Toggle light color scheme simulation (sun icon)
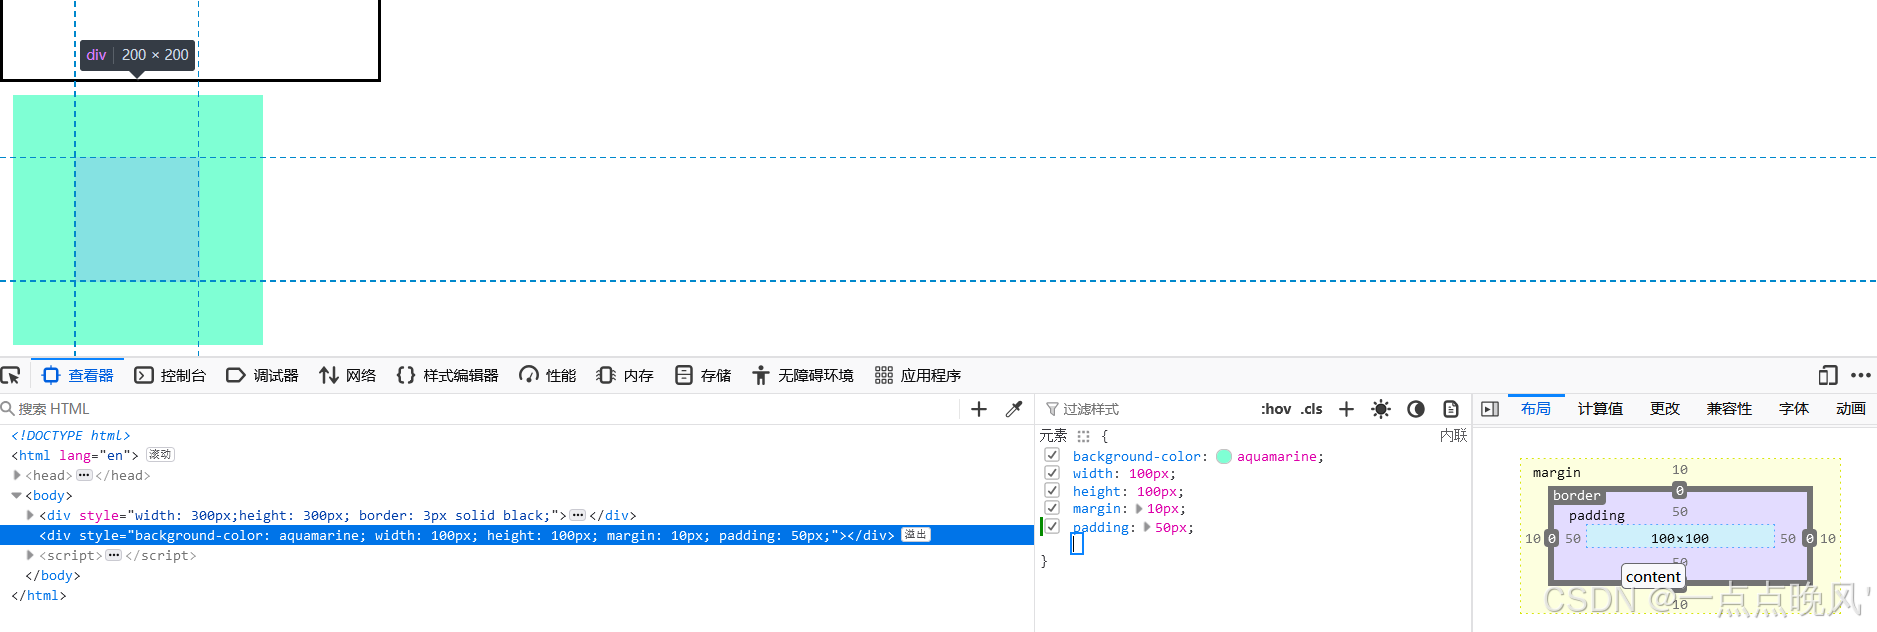Image resolution: width=1877 pixels, height=632 pixels. click(x=1381, y=409)
